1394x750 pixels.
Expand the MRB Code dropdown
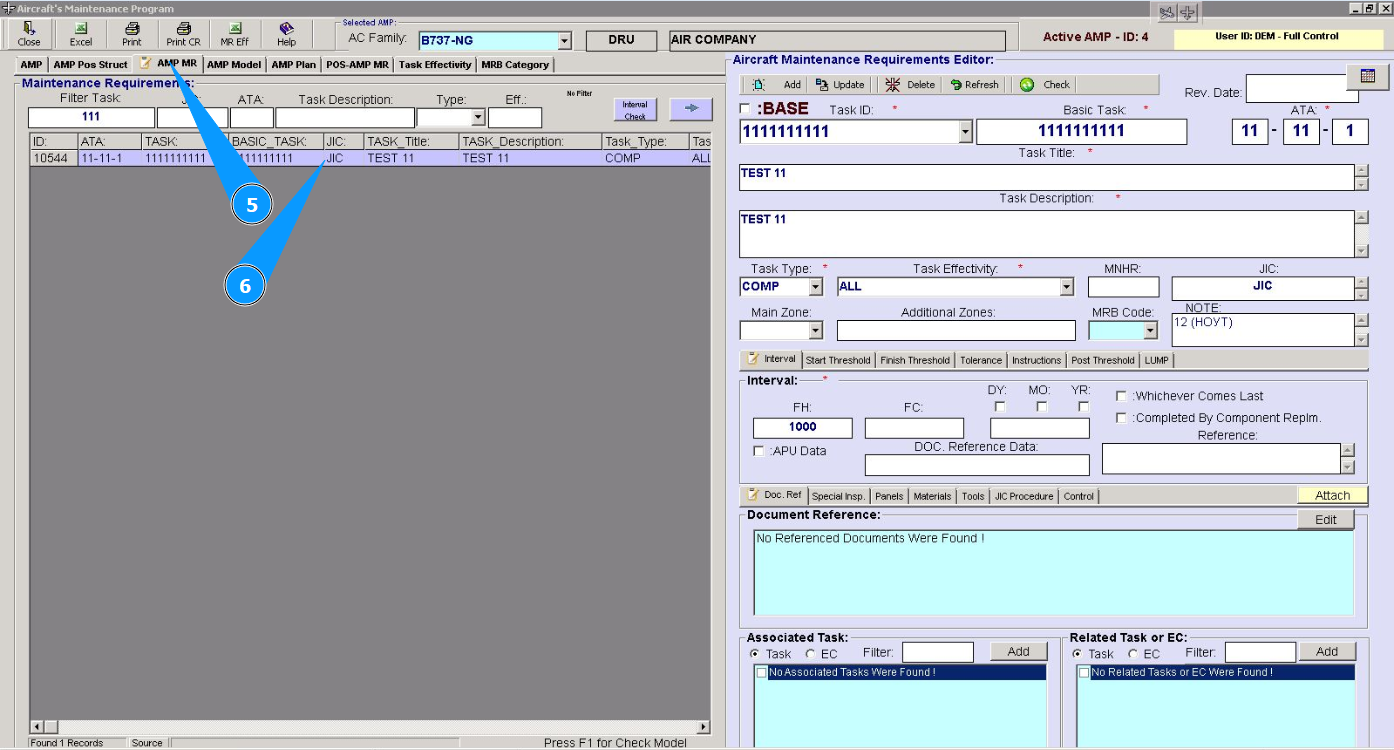pyautogui.click(x=1150, y=331)
